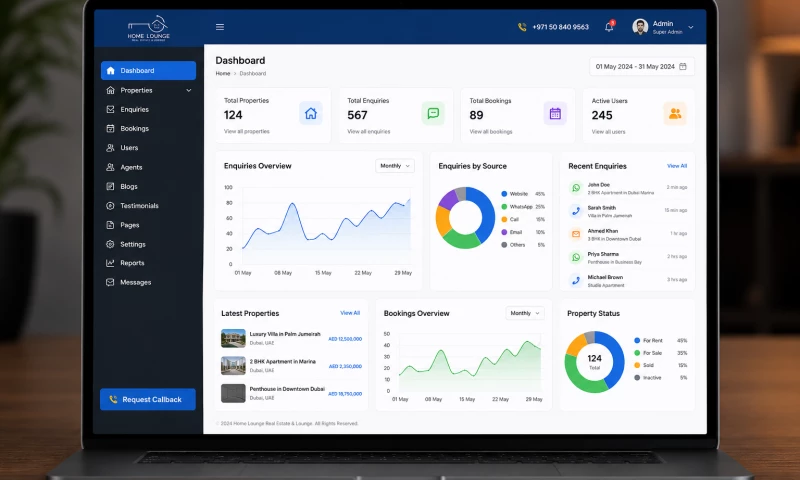
Task: Click the Pages sidebar icon
Action: click(110, 225)
